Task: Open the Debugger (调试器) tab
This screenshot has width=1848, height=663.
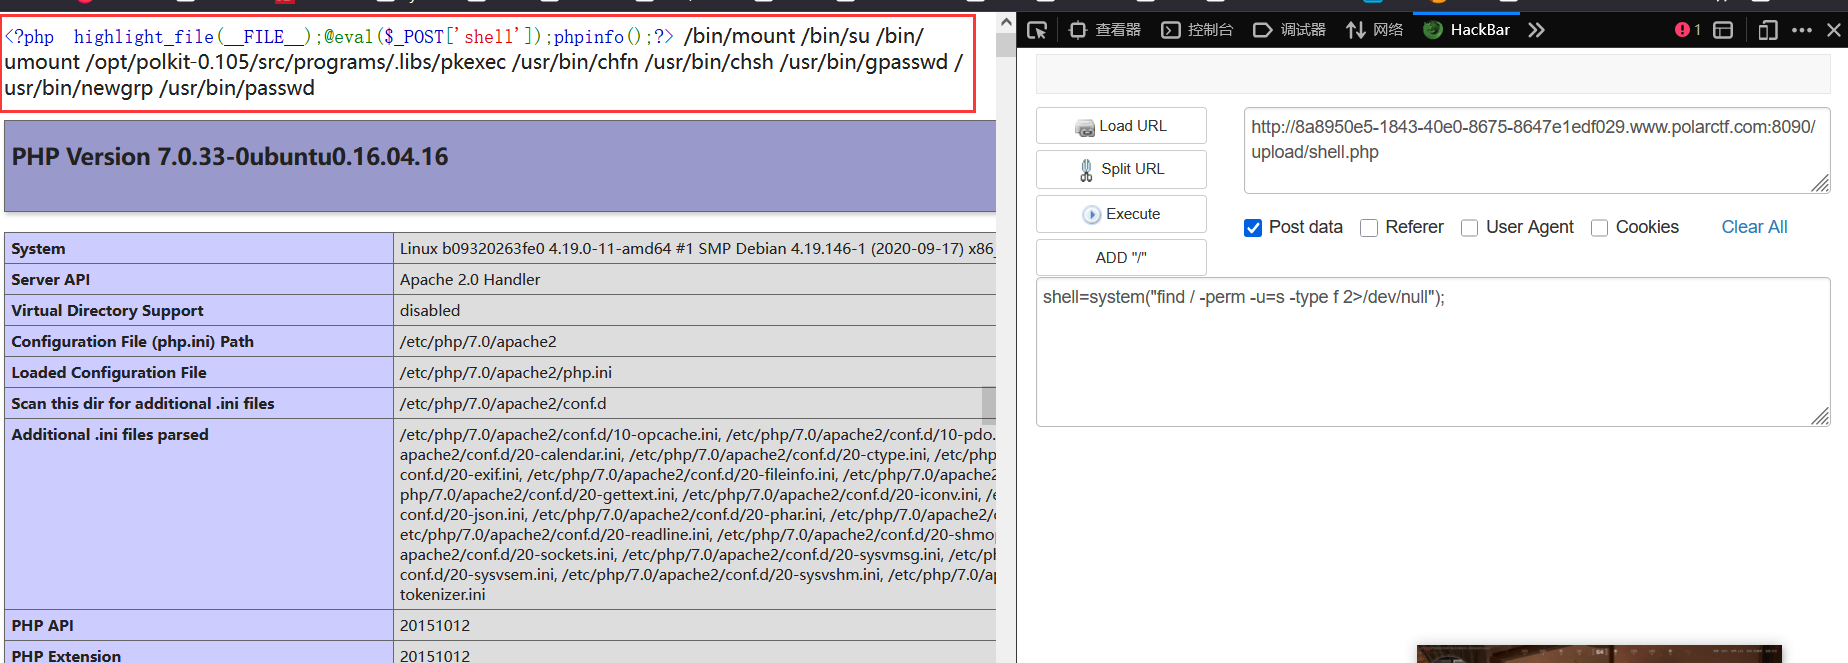Action: pos(1289,30)
